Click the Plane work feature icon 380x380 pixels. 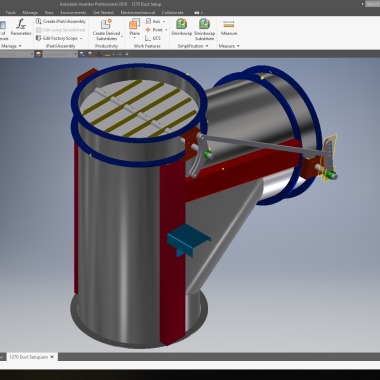pyautogui.click(x=134, y=27)
